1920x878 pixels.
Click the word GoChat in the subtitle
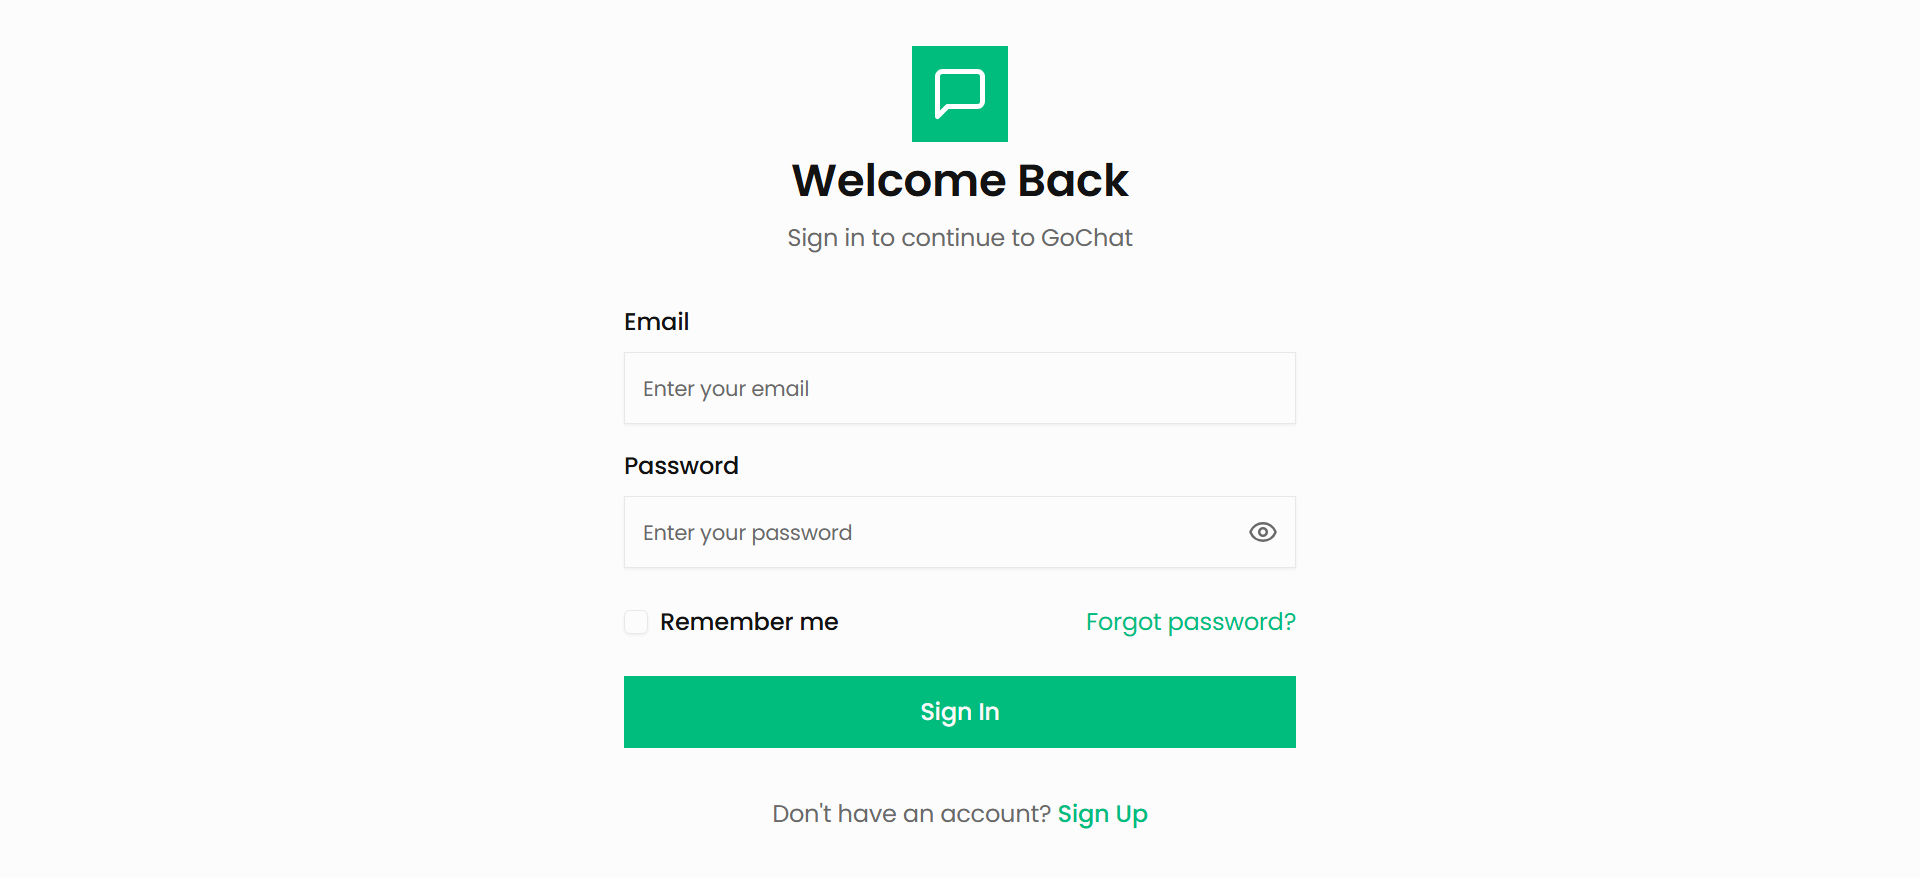(x=1086, y=238)
